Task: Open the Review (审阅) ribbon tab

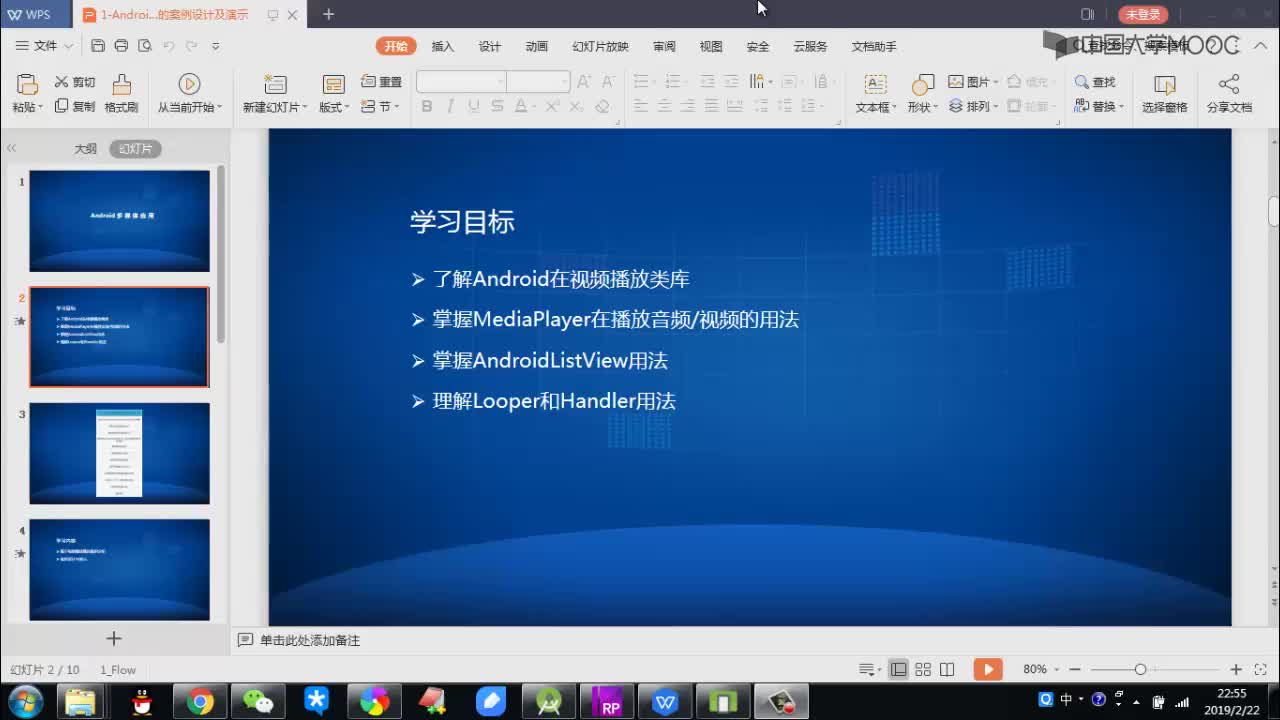Action: [664, 46]
